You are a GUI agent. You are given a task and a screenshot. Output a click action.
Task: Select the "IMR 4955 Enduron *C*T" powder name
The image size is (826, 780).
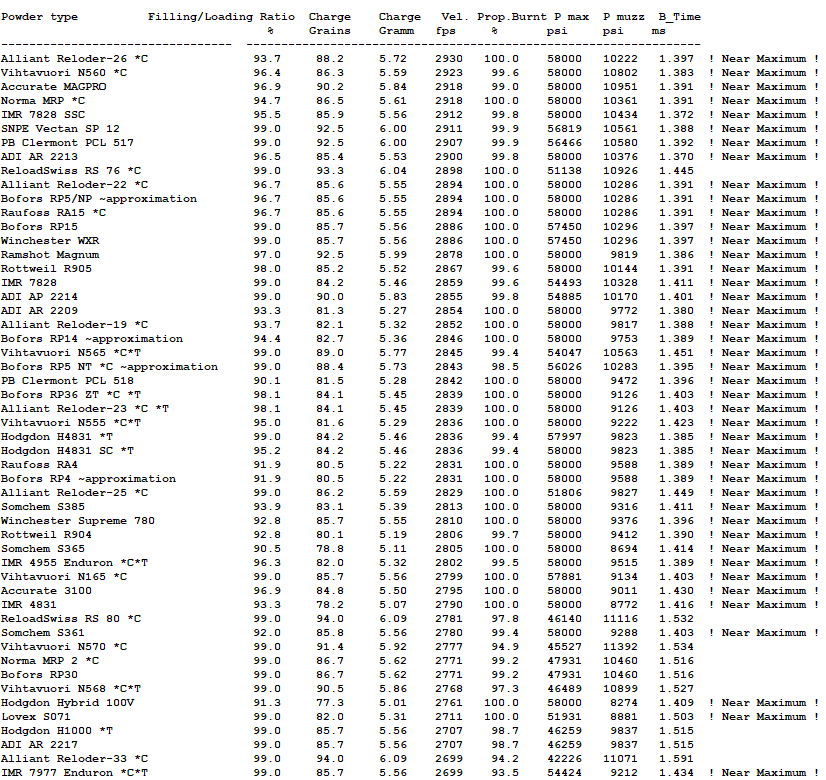(74, 562)
